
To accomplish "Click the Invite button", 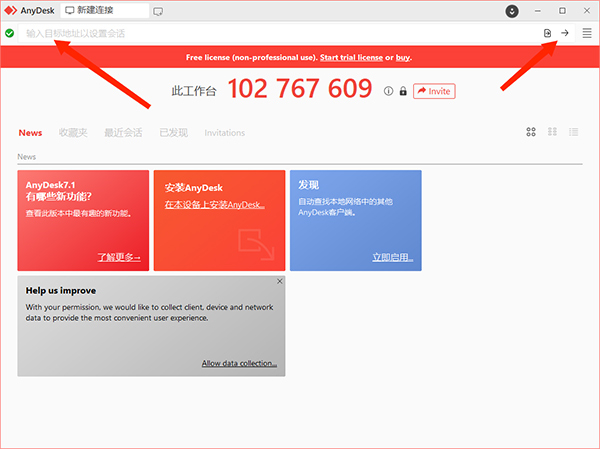I will 434,91.
